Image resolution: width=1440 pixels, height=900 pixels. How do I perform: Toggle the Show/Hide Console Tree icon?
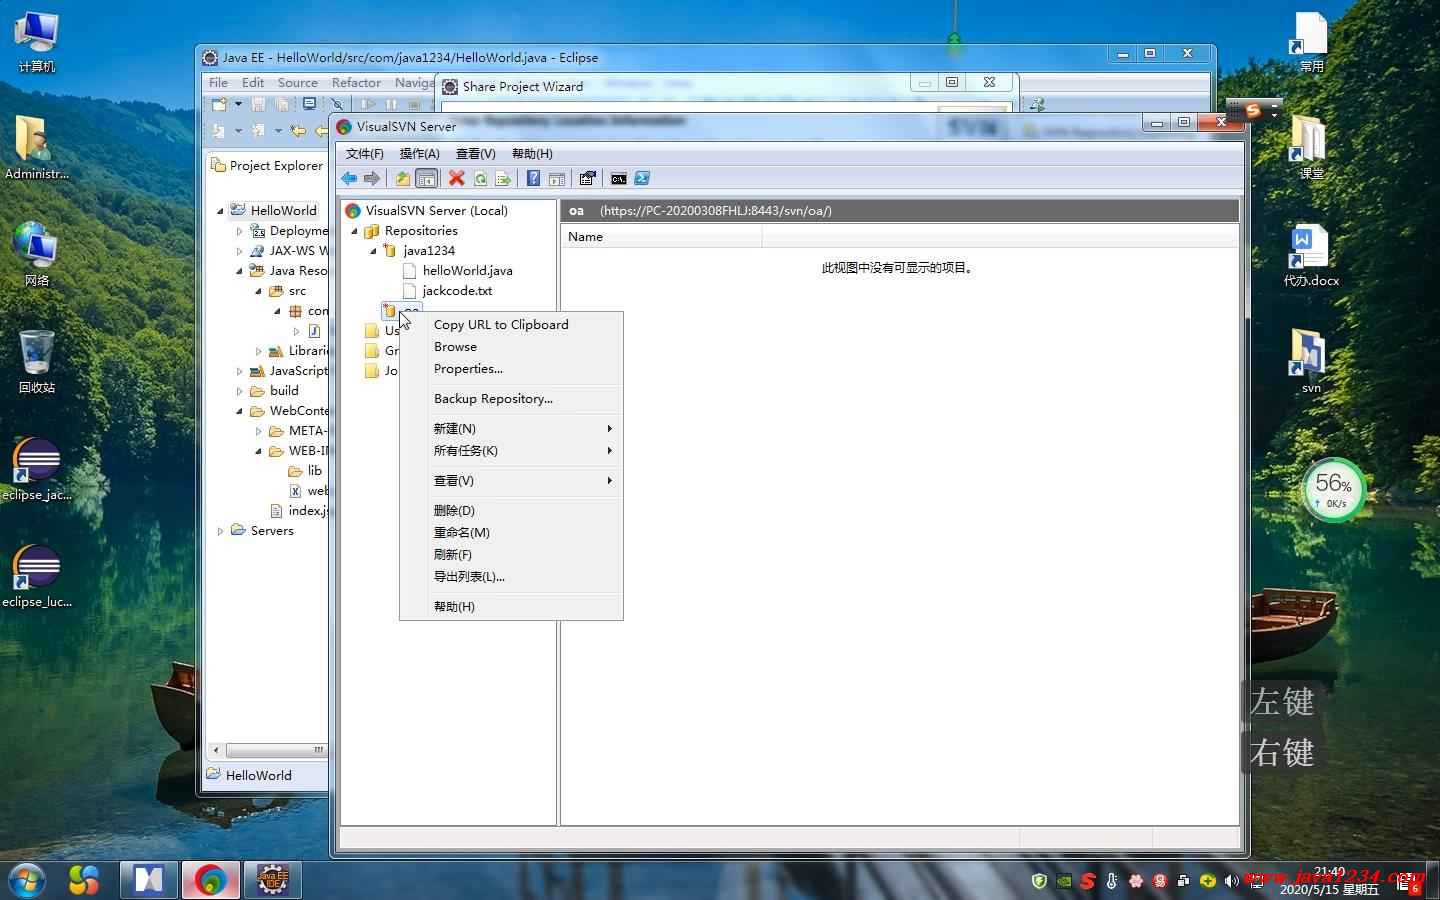426,178
